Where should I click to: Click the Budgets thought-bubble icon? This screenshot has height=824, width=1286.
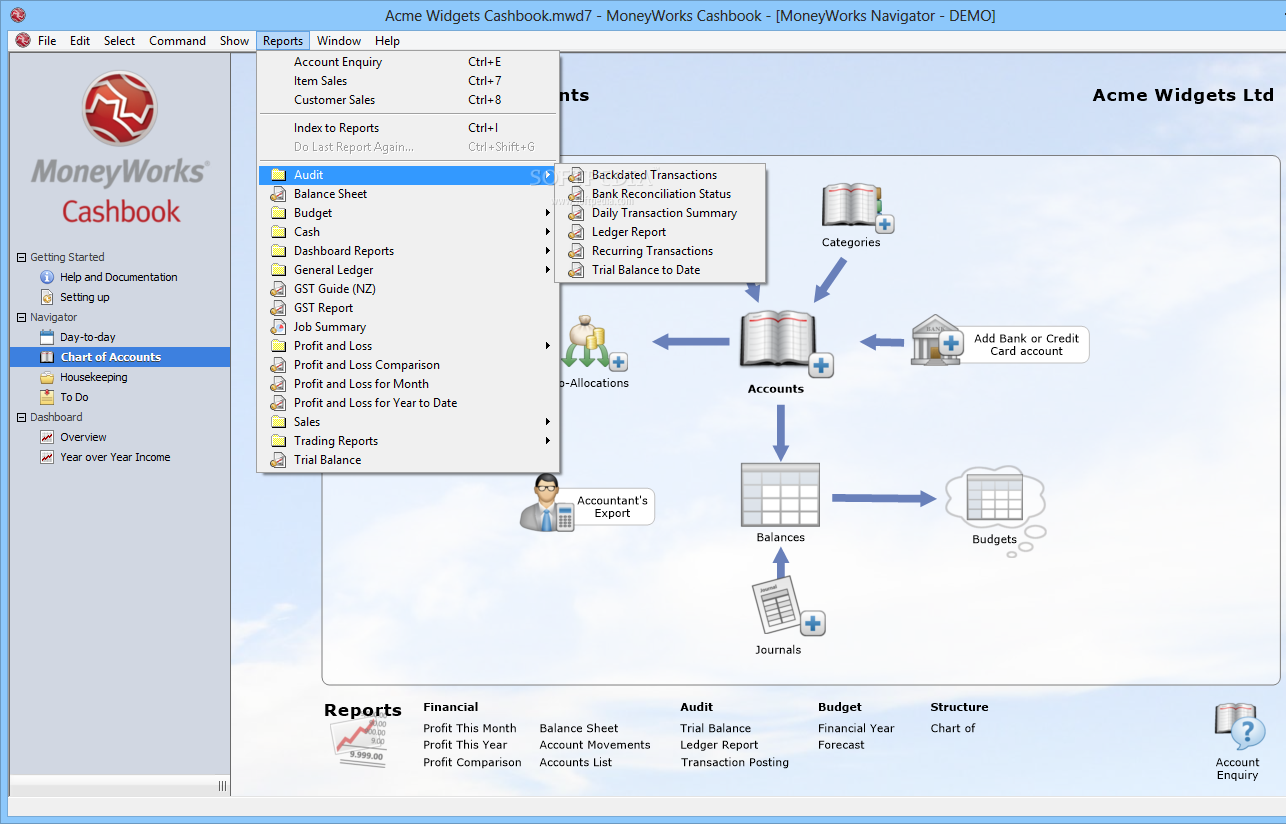tap(995, 498)
